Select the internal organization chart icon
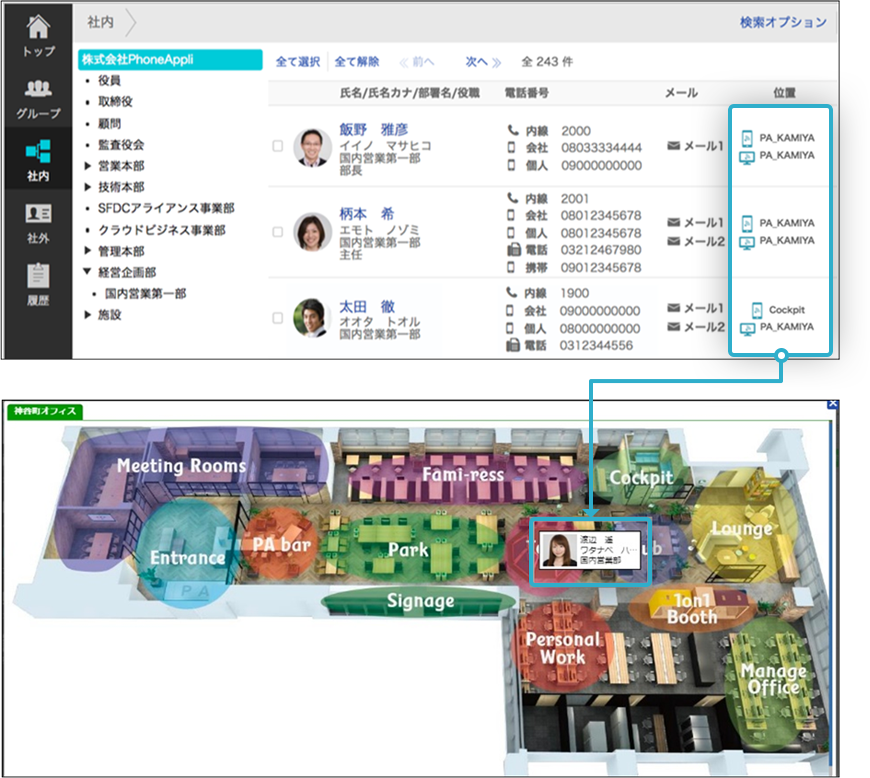 pyautogui.click(x=37, y=152)
